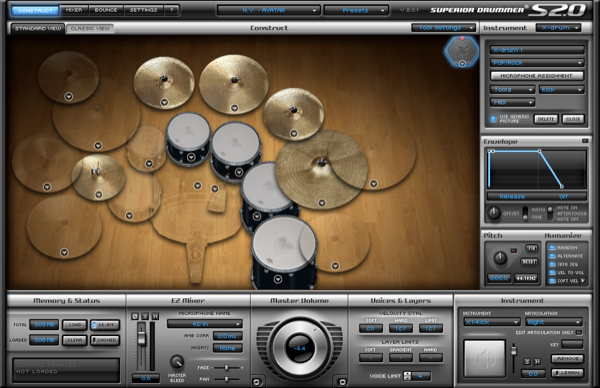Toggle Humanize Semi Seq option
This screenshot has height=388, width=600.
(552, 264)
